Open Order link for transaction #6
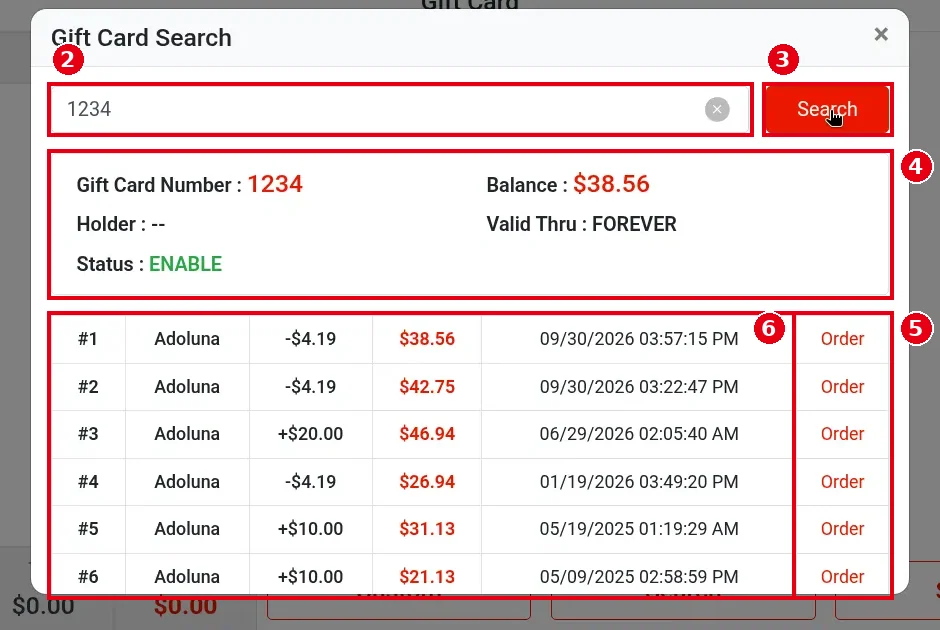This screenshot has width=940, height=630. point(842,577)
